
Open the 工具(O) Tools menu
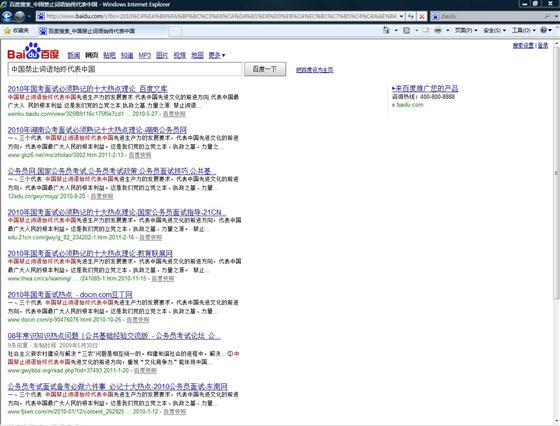pos(524,30)
